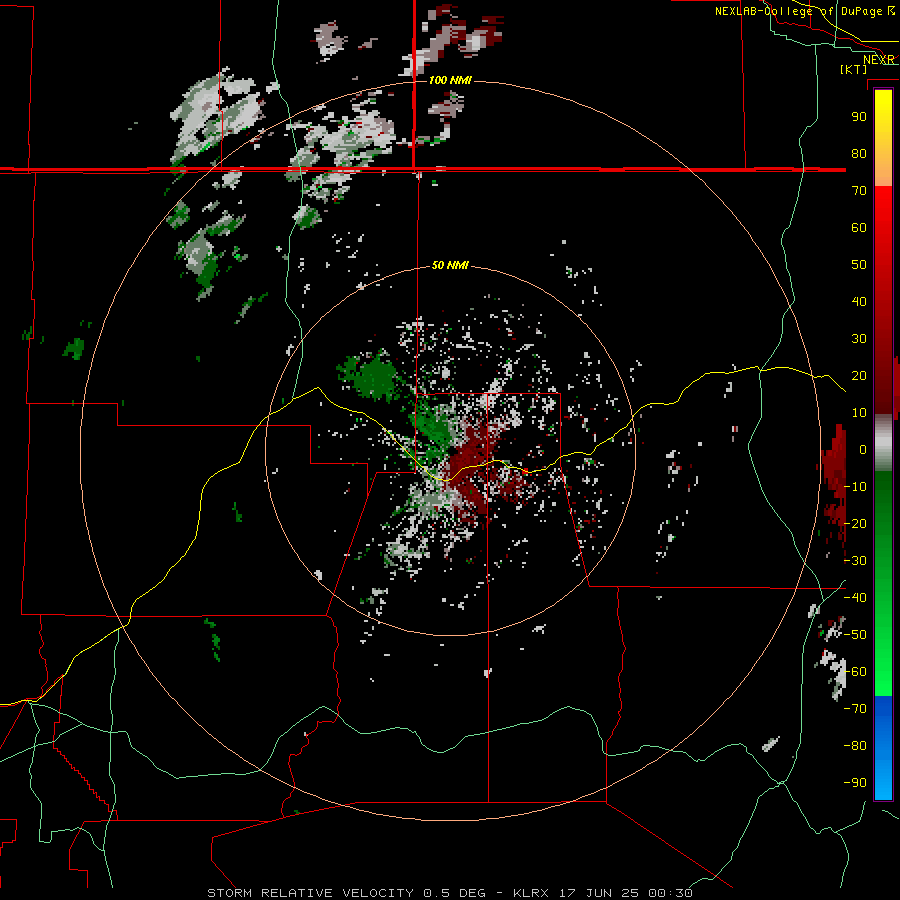The height and width of the screenshot is (900, 900).
Task: Click the positive 90 scale label
Action: click(859, 117)
